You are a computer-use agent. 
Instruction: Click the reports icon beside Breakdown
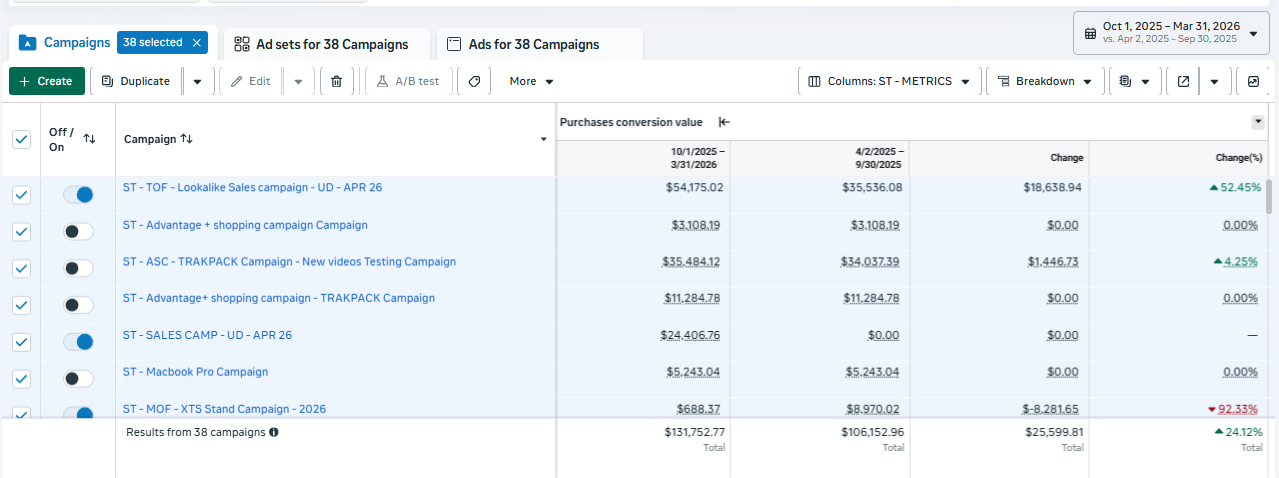click(x=1125, y=82)
